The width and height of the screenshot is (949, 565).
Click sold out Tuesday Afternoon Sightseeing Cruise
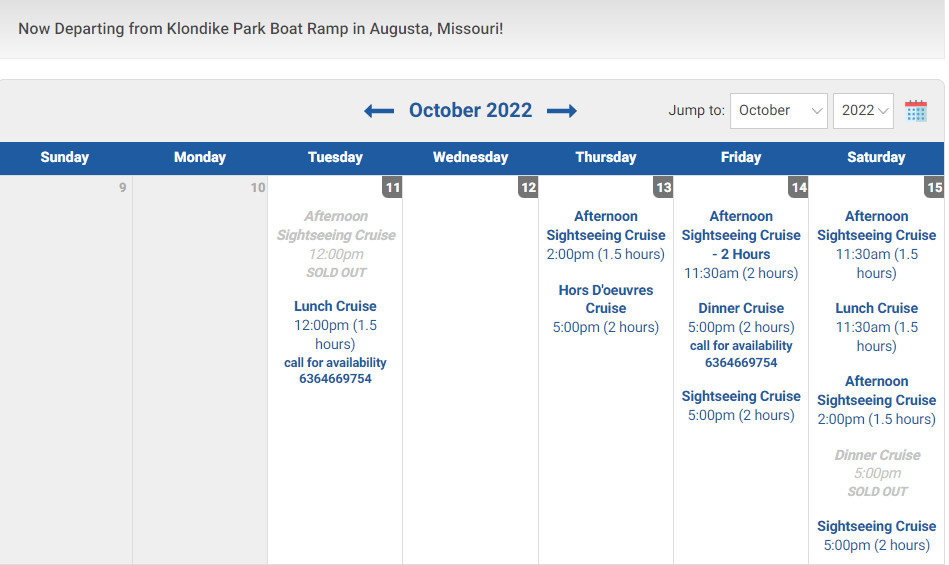click(336, 226)
